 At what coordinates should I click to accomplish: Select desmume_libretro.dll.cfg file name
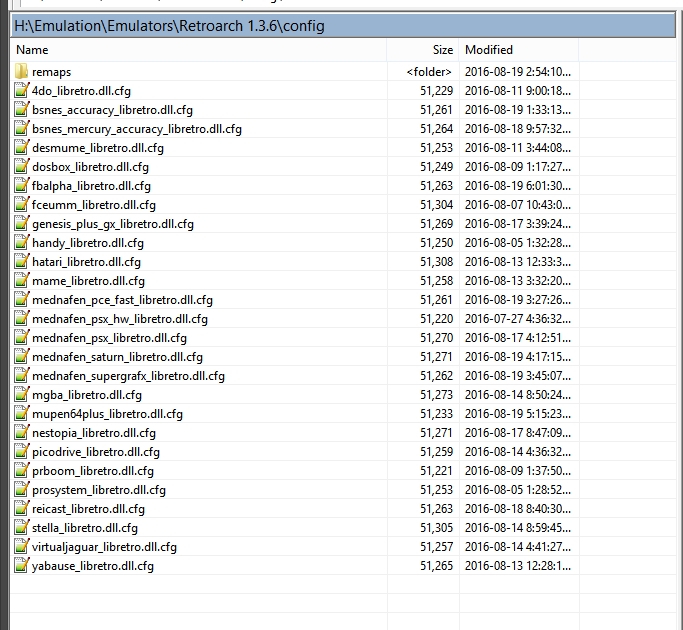click(98, 148)
